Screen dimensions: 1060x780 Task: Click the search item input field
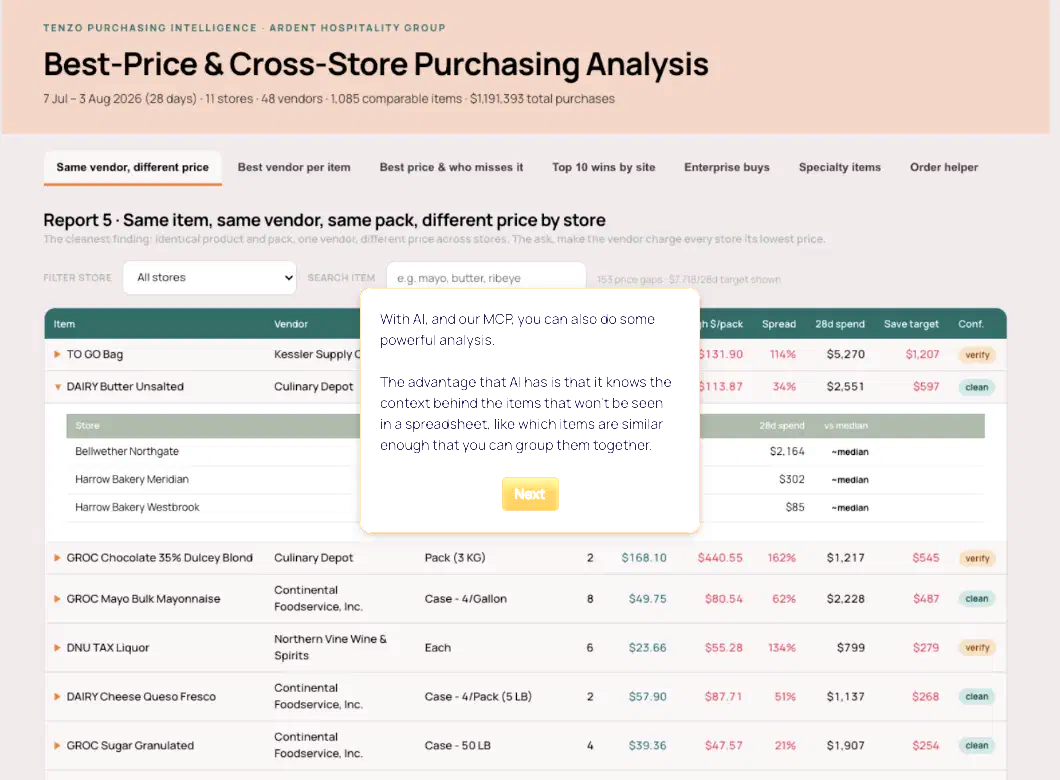(x=485, y=278)
